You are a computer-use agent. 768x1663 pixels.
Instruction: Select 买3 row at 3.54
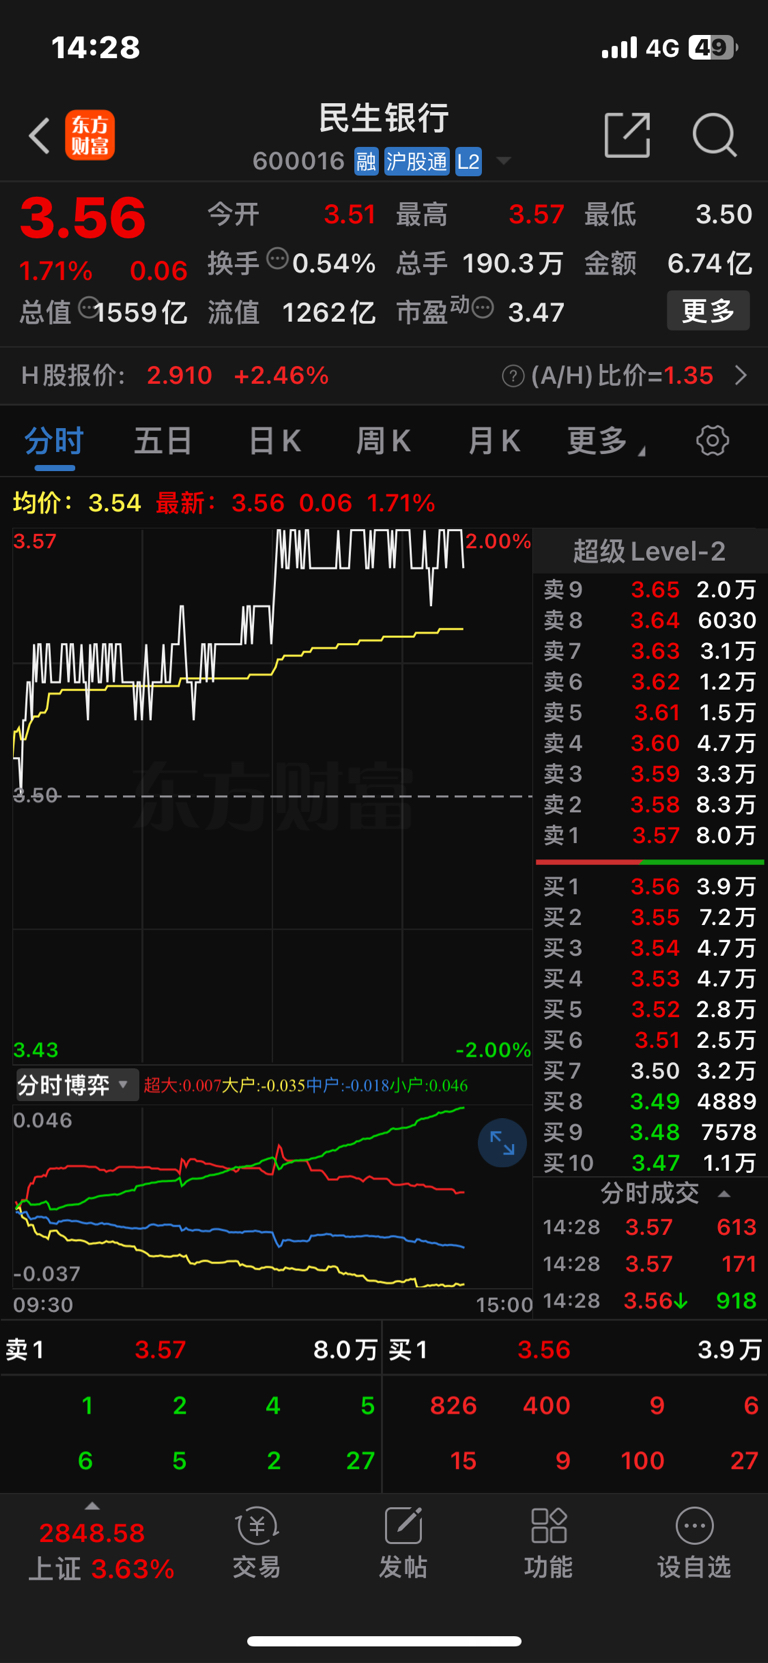point(650,948)
